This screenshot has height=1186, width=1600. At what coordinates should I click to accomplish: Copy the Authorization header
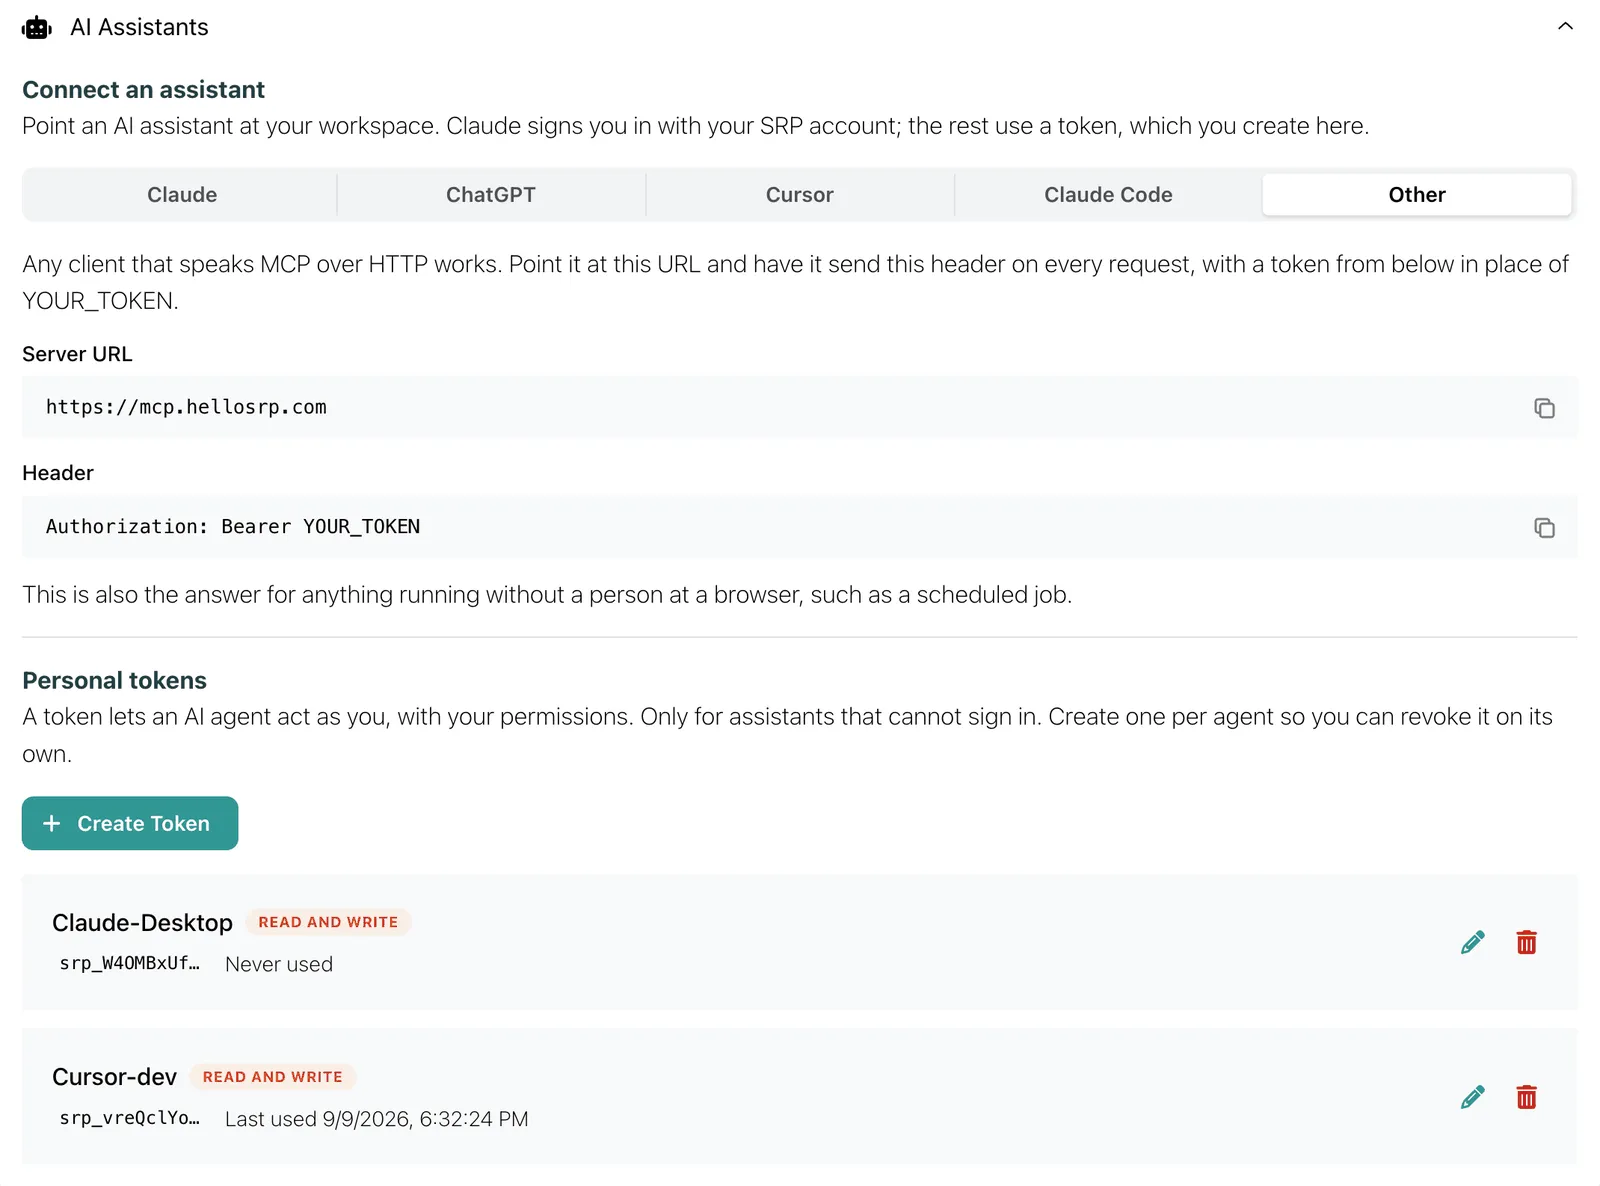tap(1544, 528)
